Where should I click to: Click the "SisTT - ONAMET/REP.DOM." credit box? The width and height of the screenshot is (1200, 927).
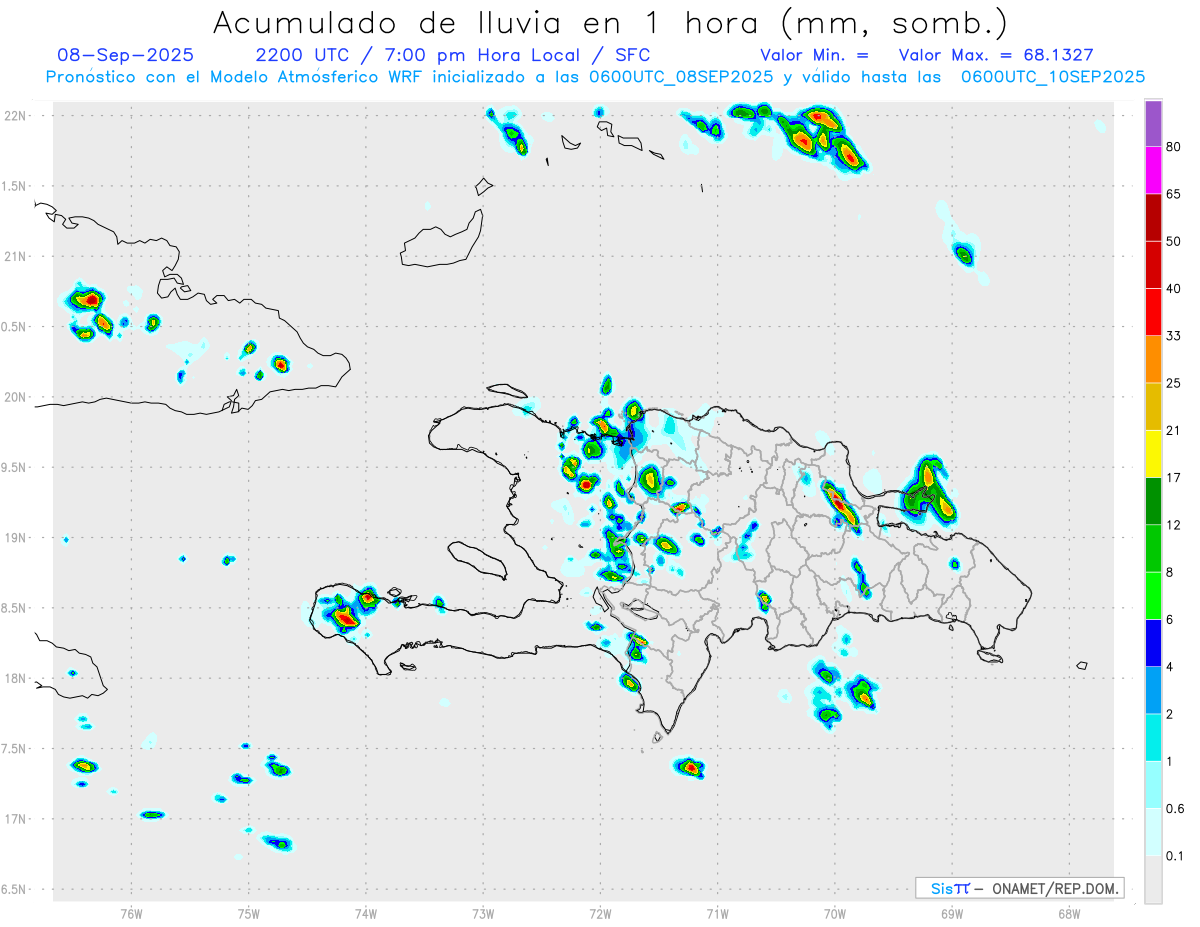click(x=1020, y=888)
